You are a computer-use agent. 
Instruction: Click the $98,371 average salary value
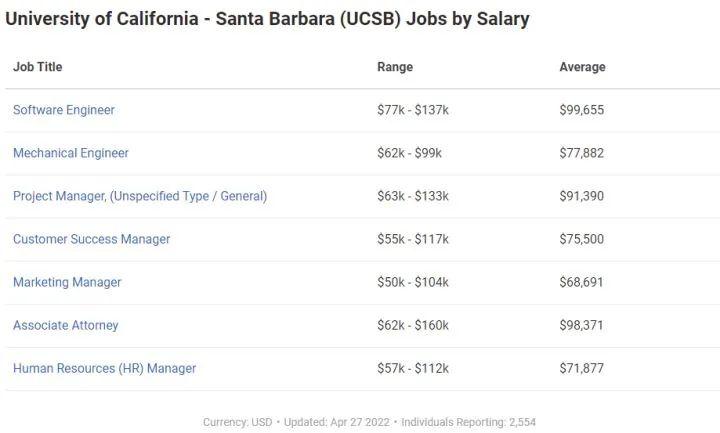click(x=582, y=325)
